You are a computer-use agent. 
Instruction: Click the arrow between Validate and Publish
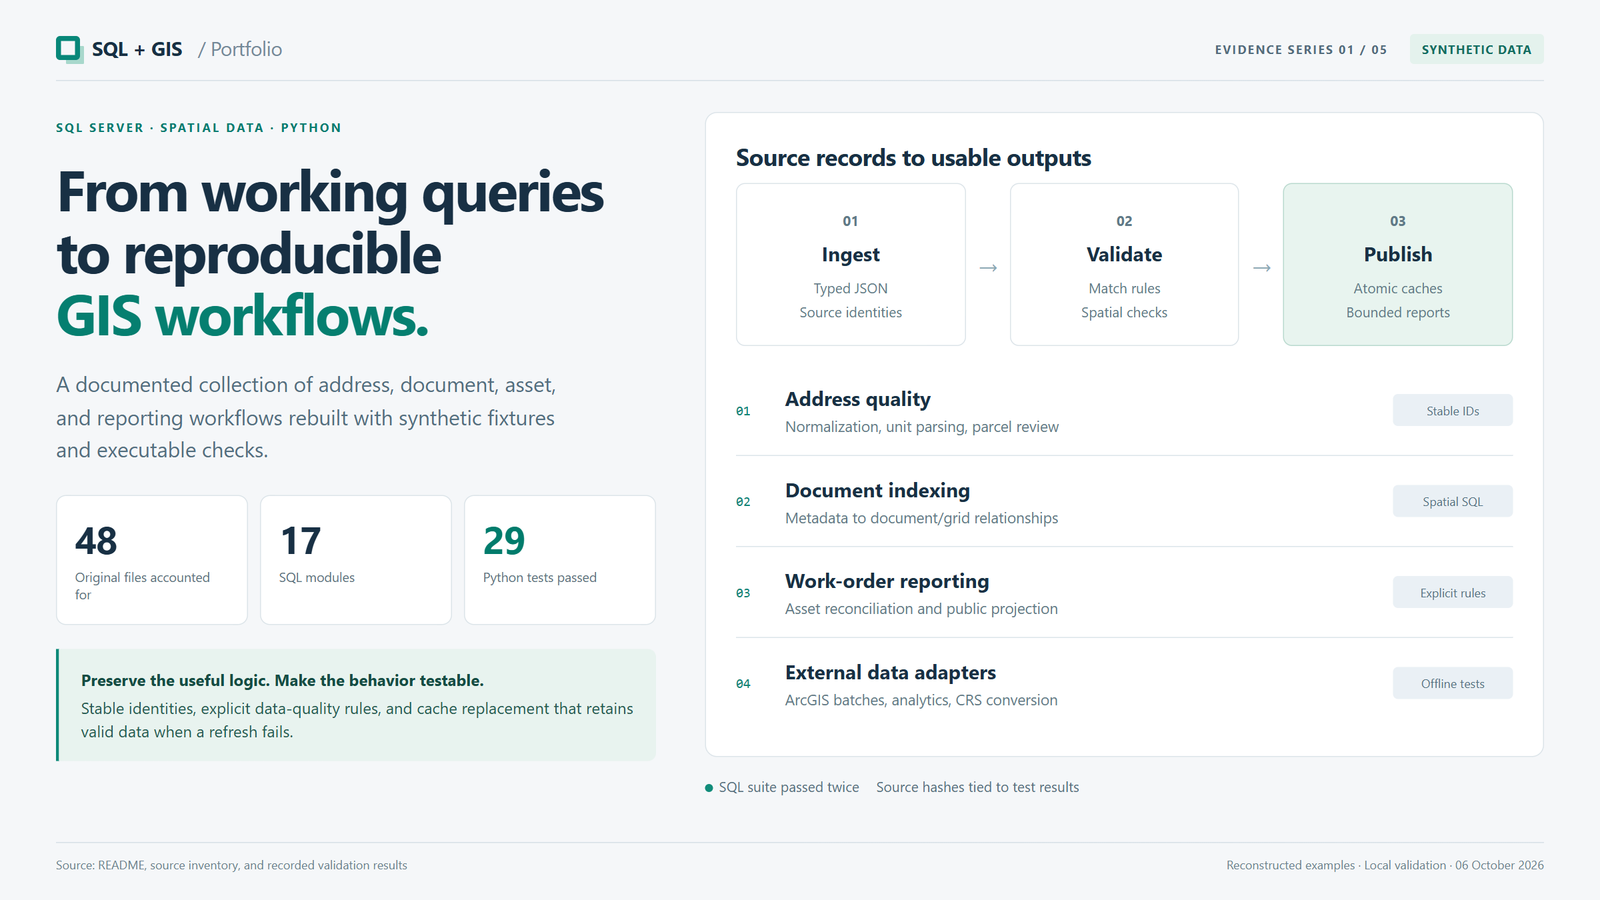(1262, 268)
